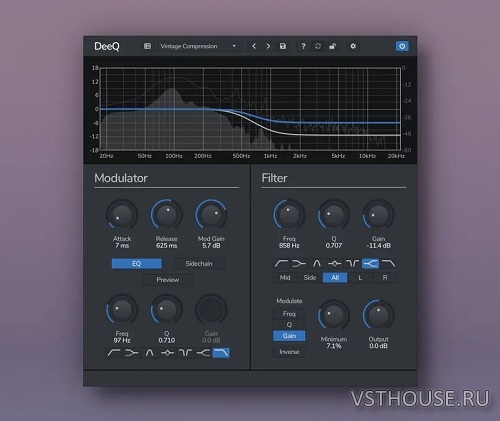The width and height of the screenshot is (500, 421).
Task: Save the current preset
Action: click(x=283, y=46)
